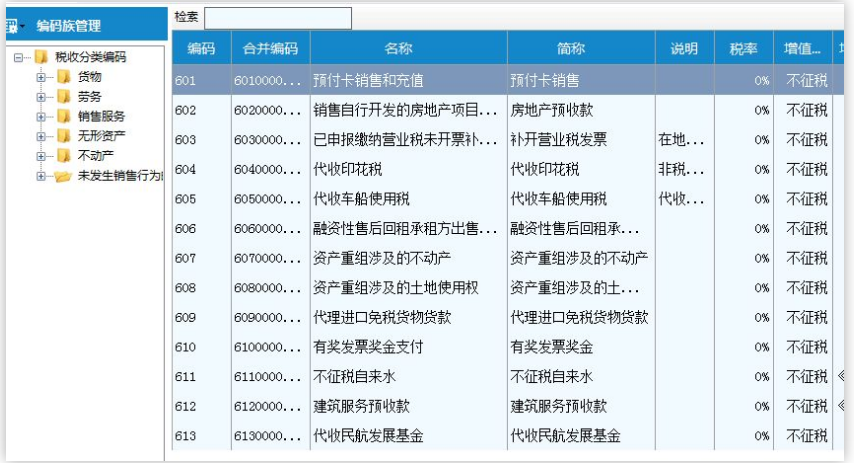Select row 销售自行开发的房地产项目
This screenshot has height=463, width=854.
click(x=508, y=110)
